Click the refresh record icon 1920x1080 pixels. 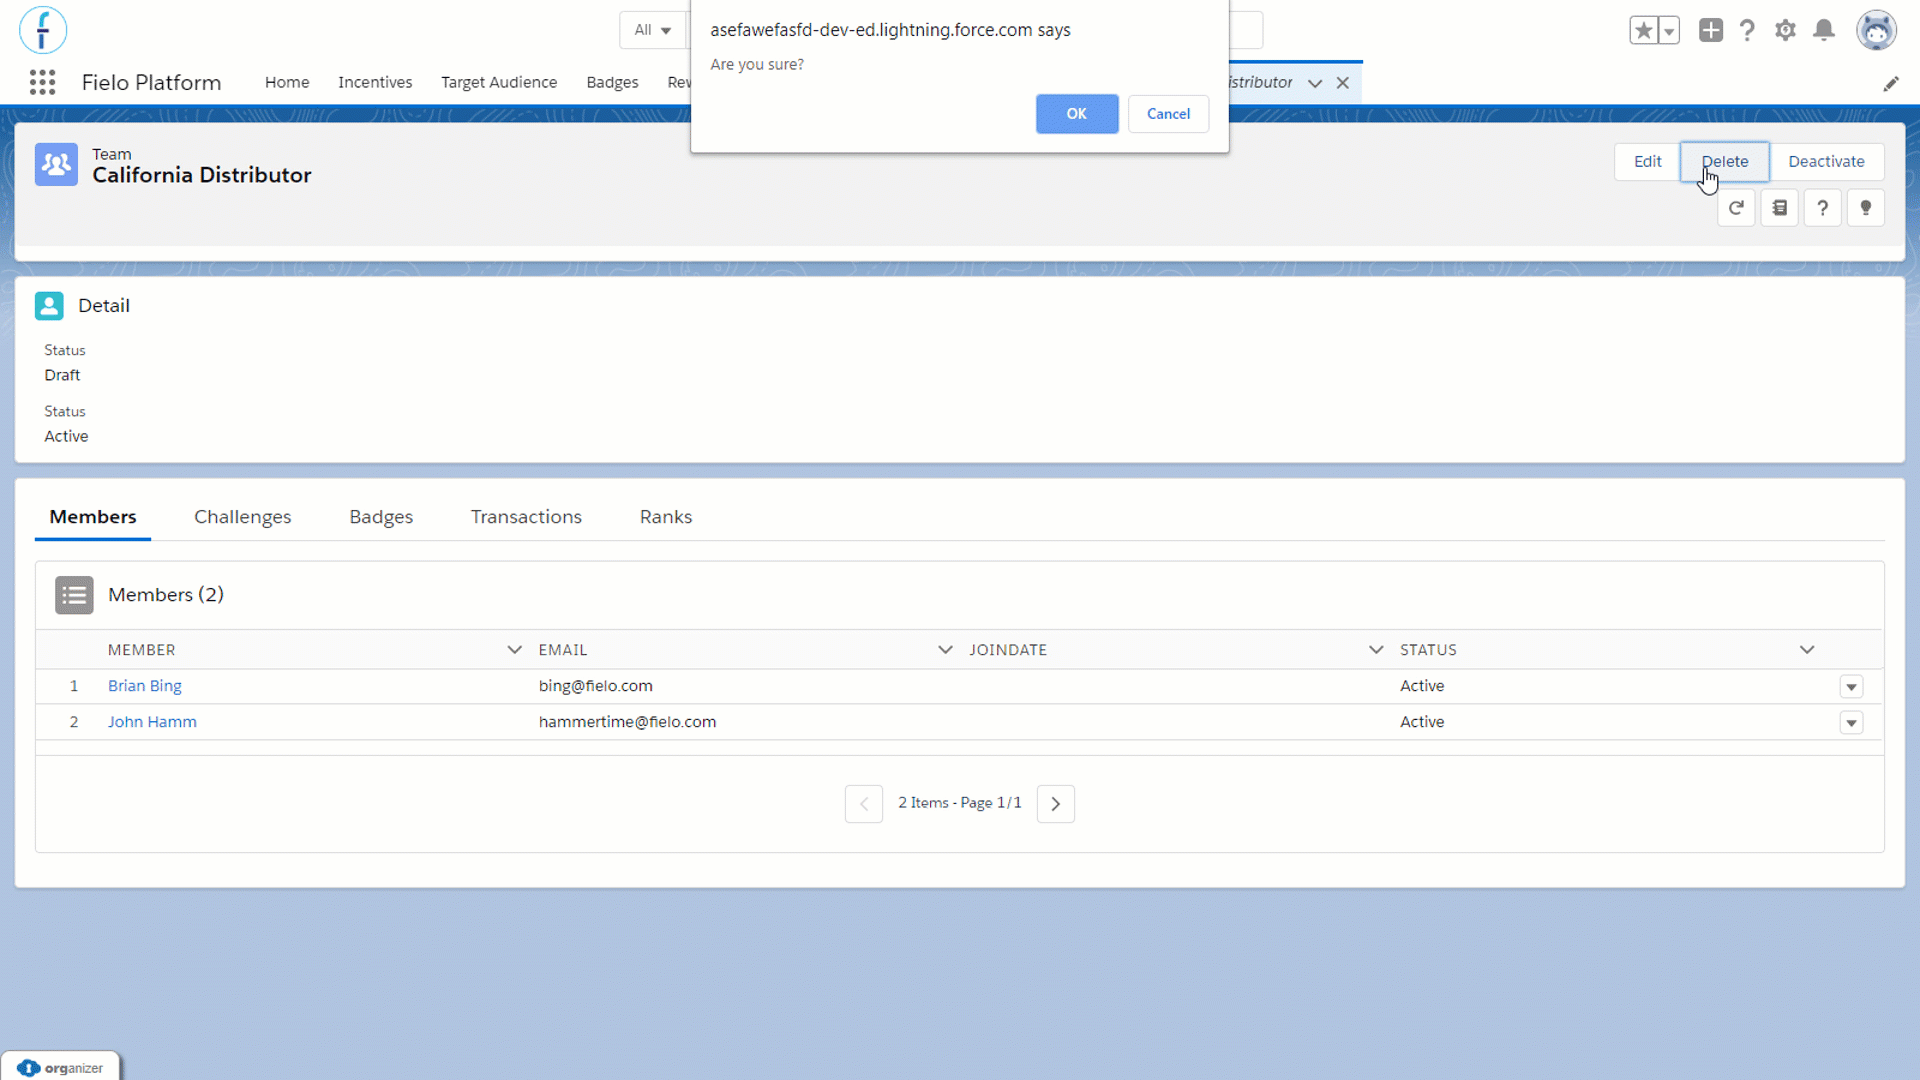tap(1736, 208)
